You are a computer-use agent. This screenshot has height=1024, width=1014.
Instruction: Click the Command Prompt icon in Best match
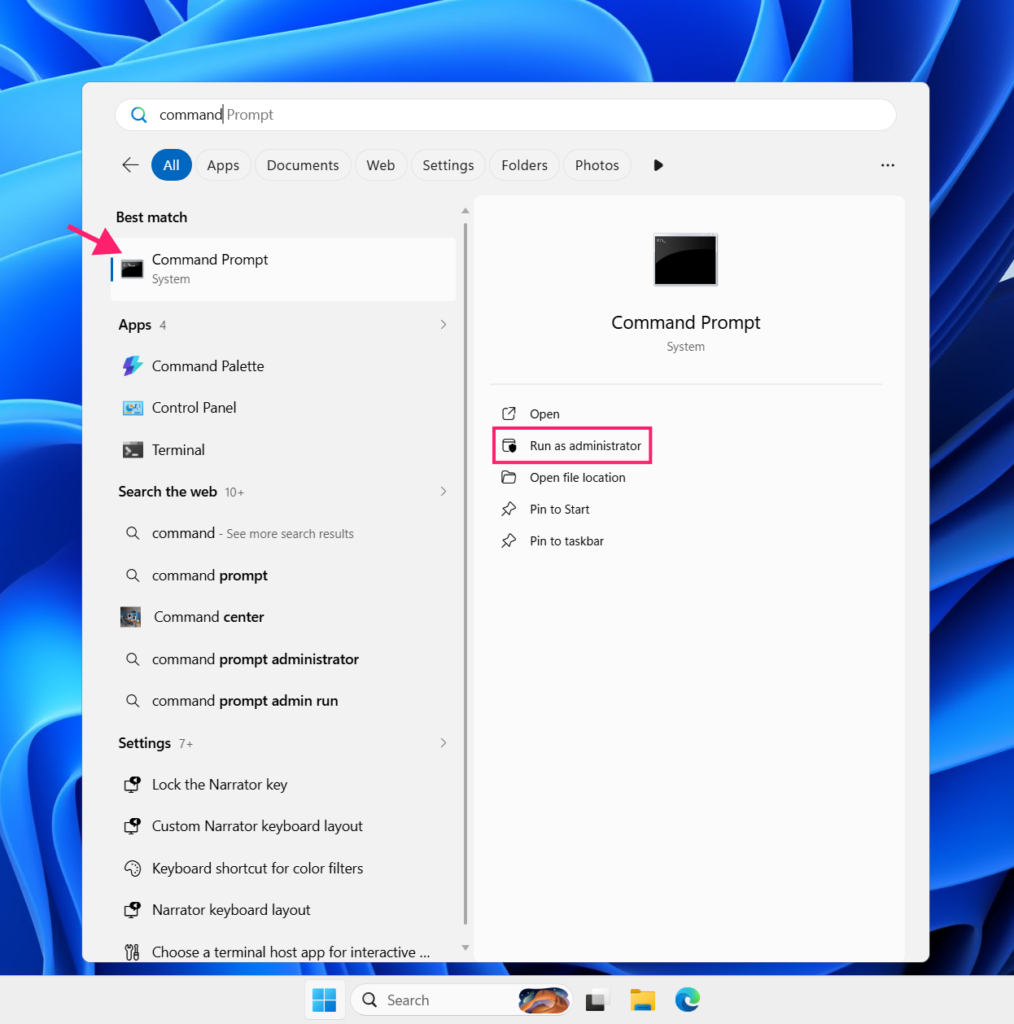[132, 269]
